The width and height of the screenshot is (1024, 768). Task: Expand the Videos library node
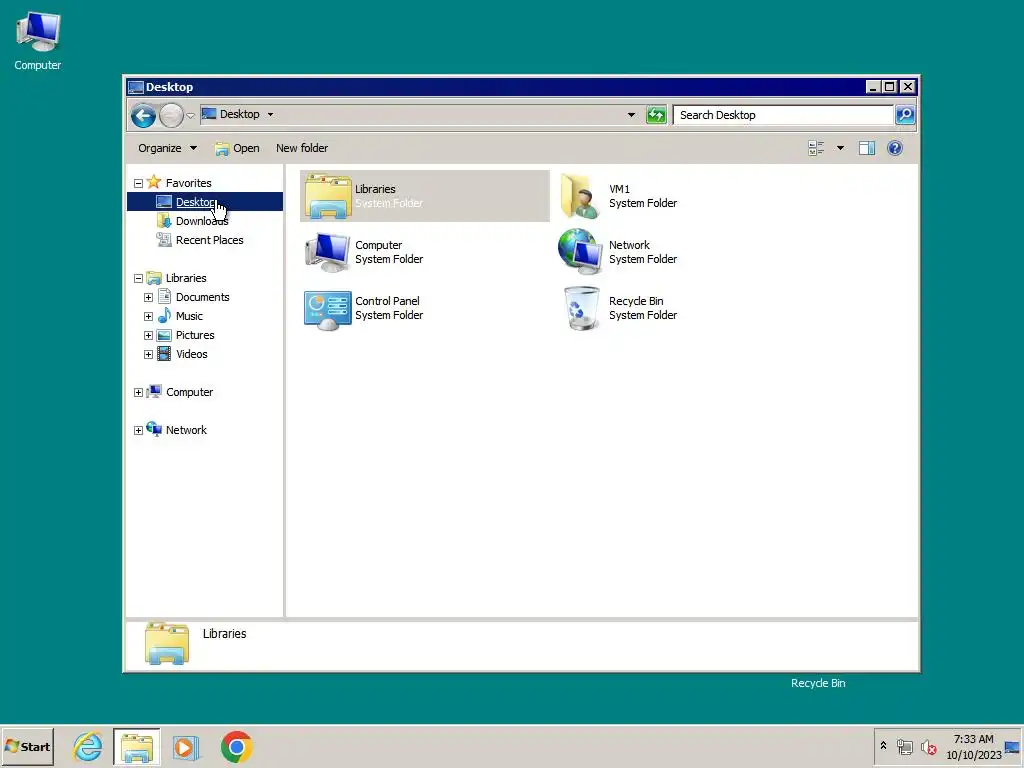point(148,354)
